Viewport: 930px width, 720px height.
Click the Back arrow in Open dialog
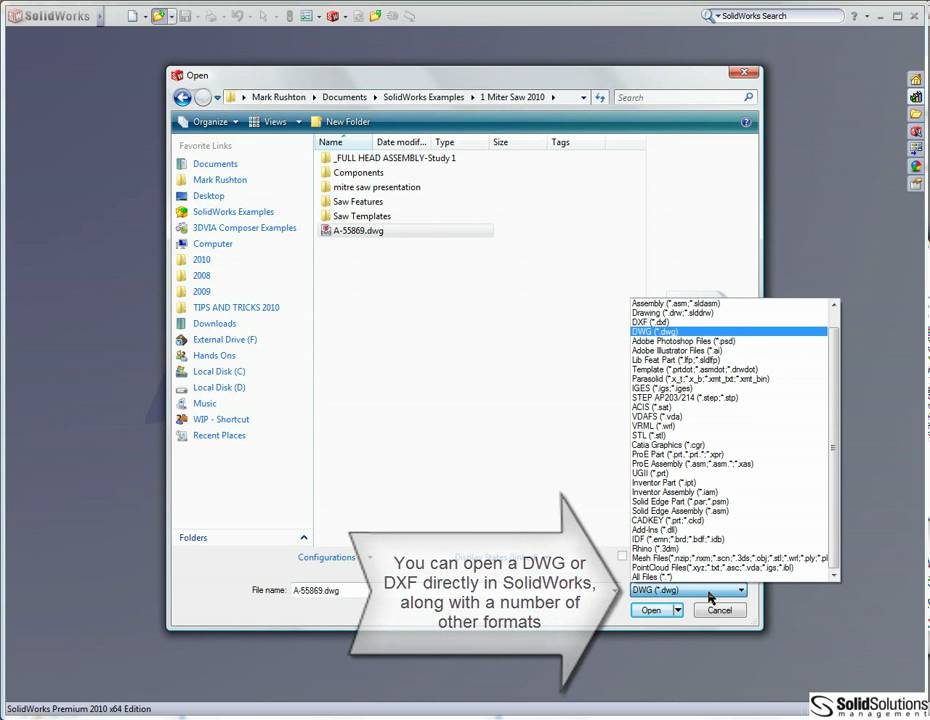tap(183, 97)
